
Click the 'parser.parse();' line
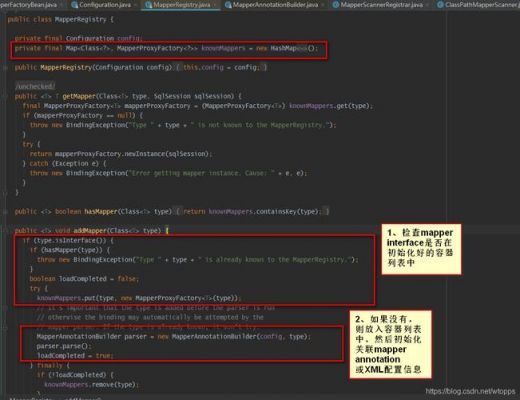64,346
